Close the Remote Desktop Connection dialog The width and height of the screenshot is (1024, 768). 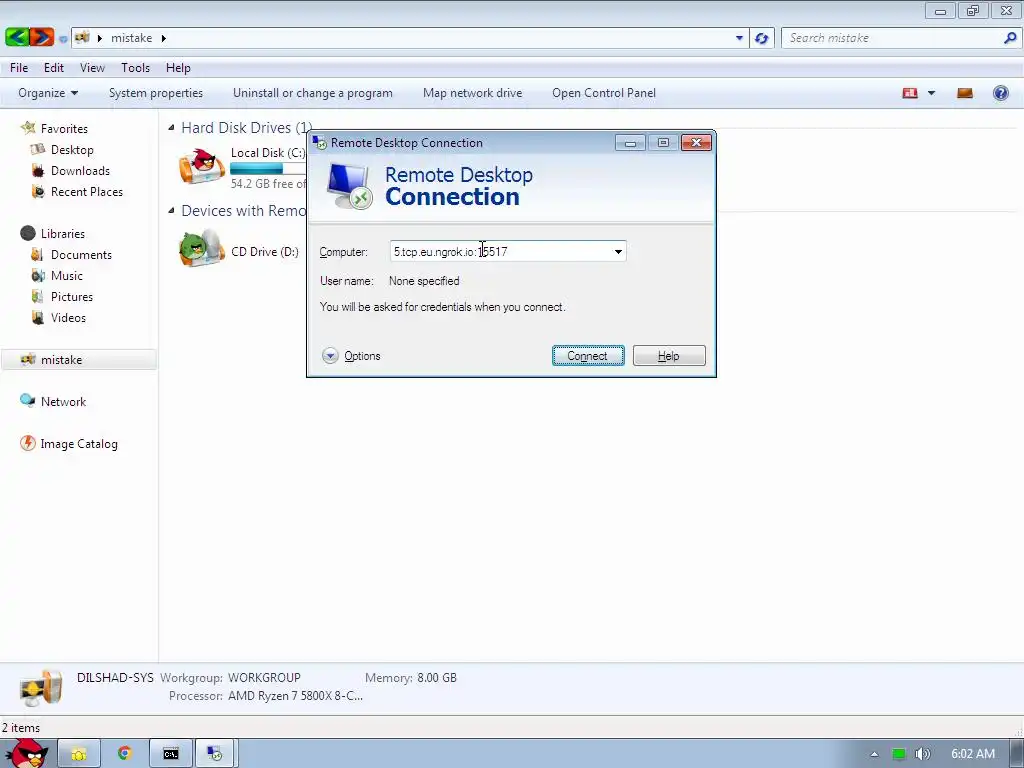point(696,142)
